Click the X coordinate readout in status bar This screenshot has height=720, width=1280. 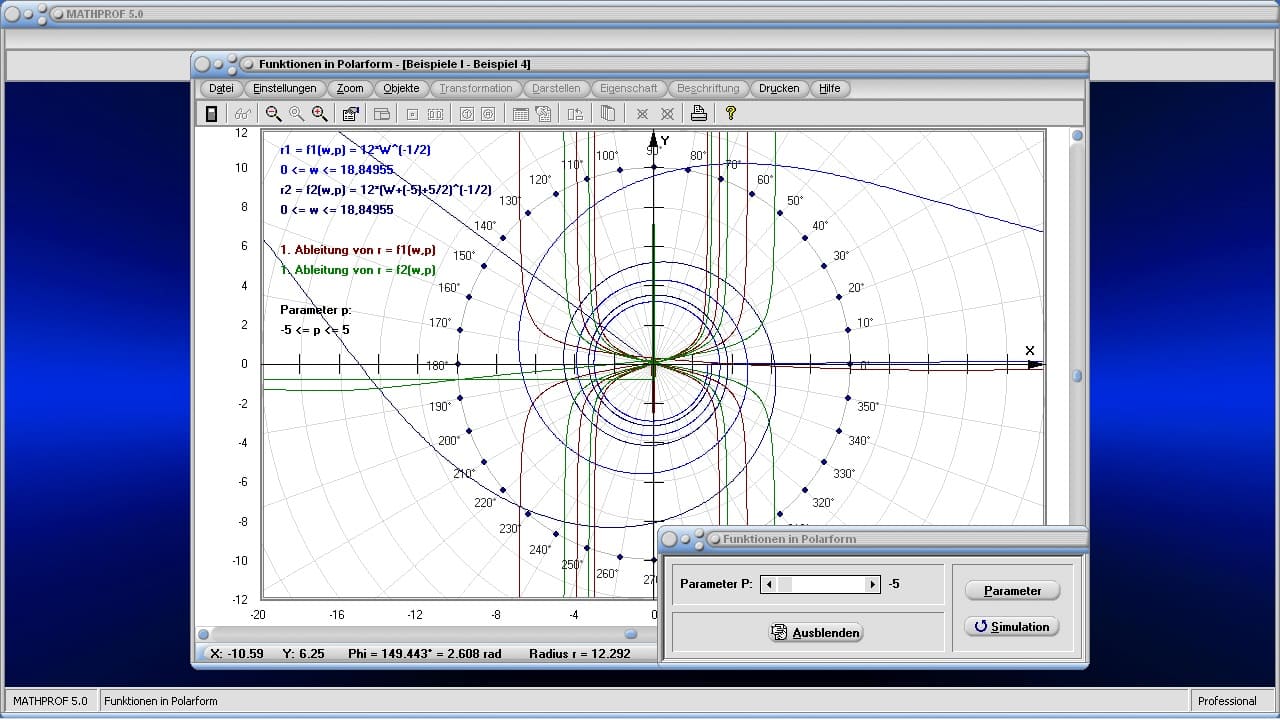click(237, 654)
